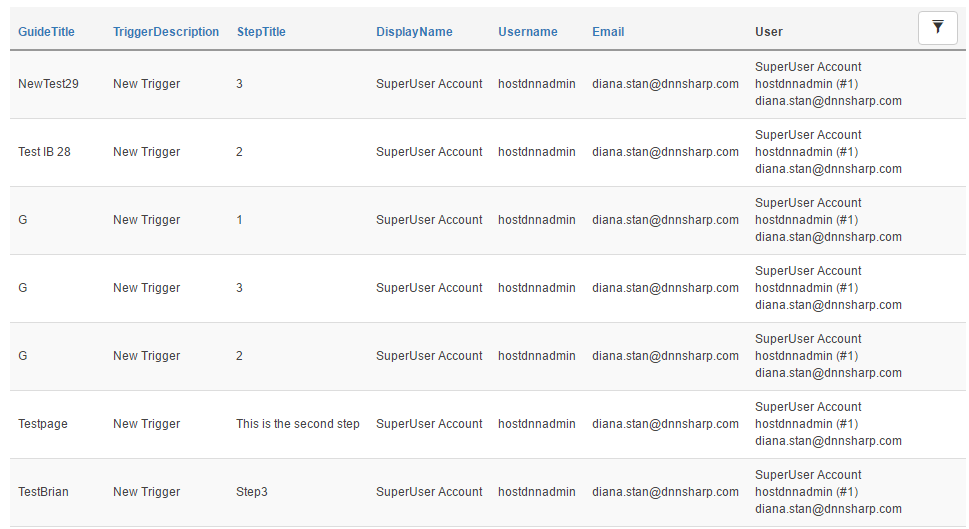
Task: Click the TestBrian guide title cell
Action: [43, 492]
